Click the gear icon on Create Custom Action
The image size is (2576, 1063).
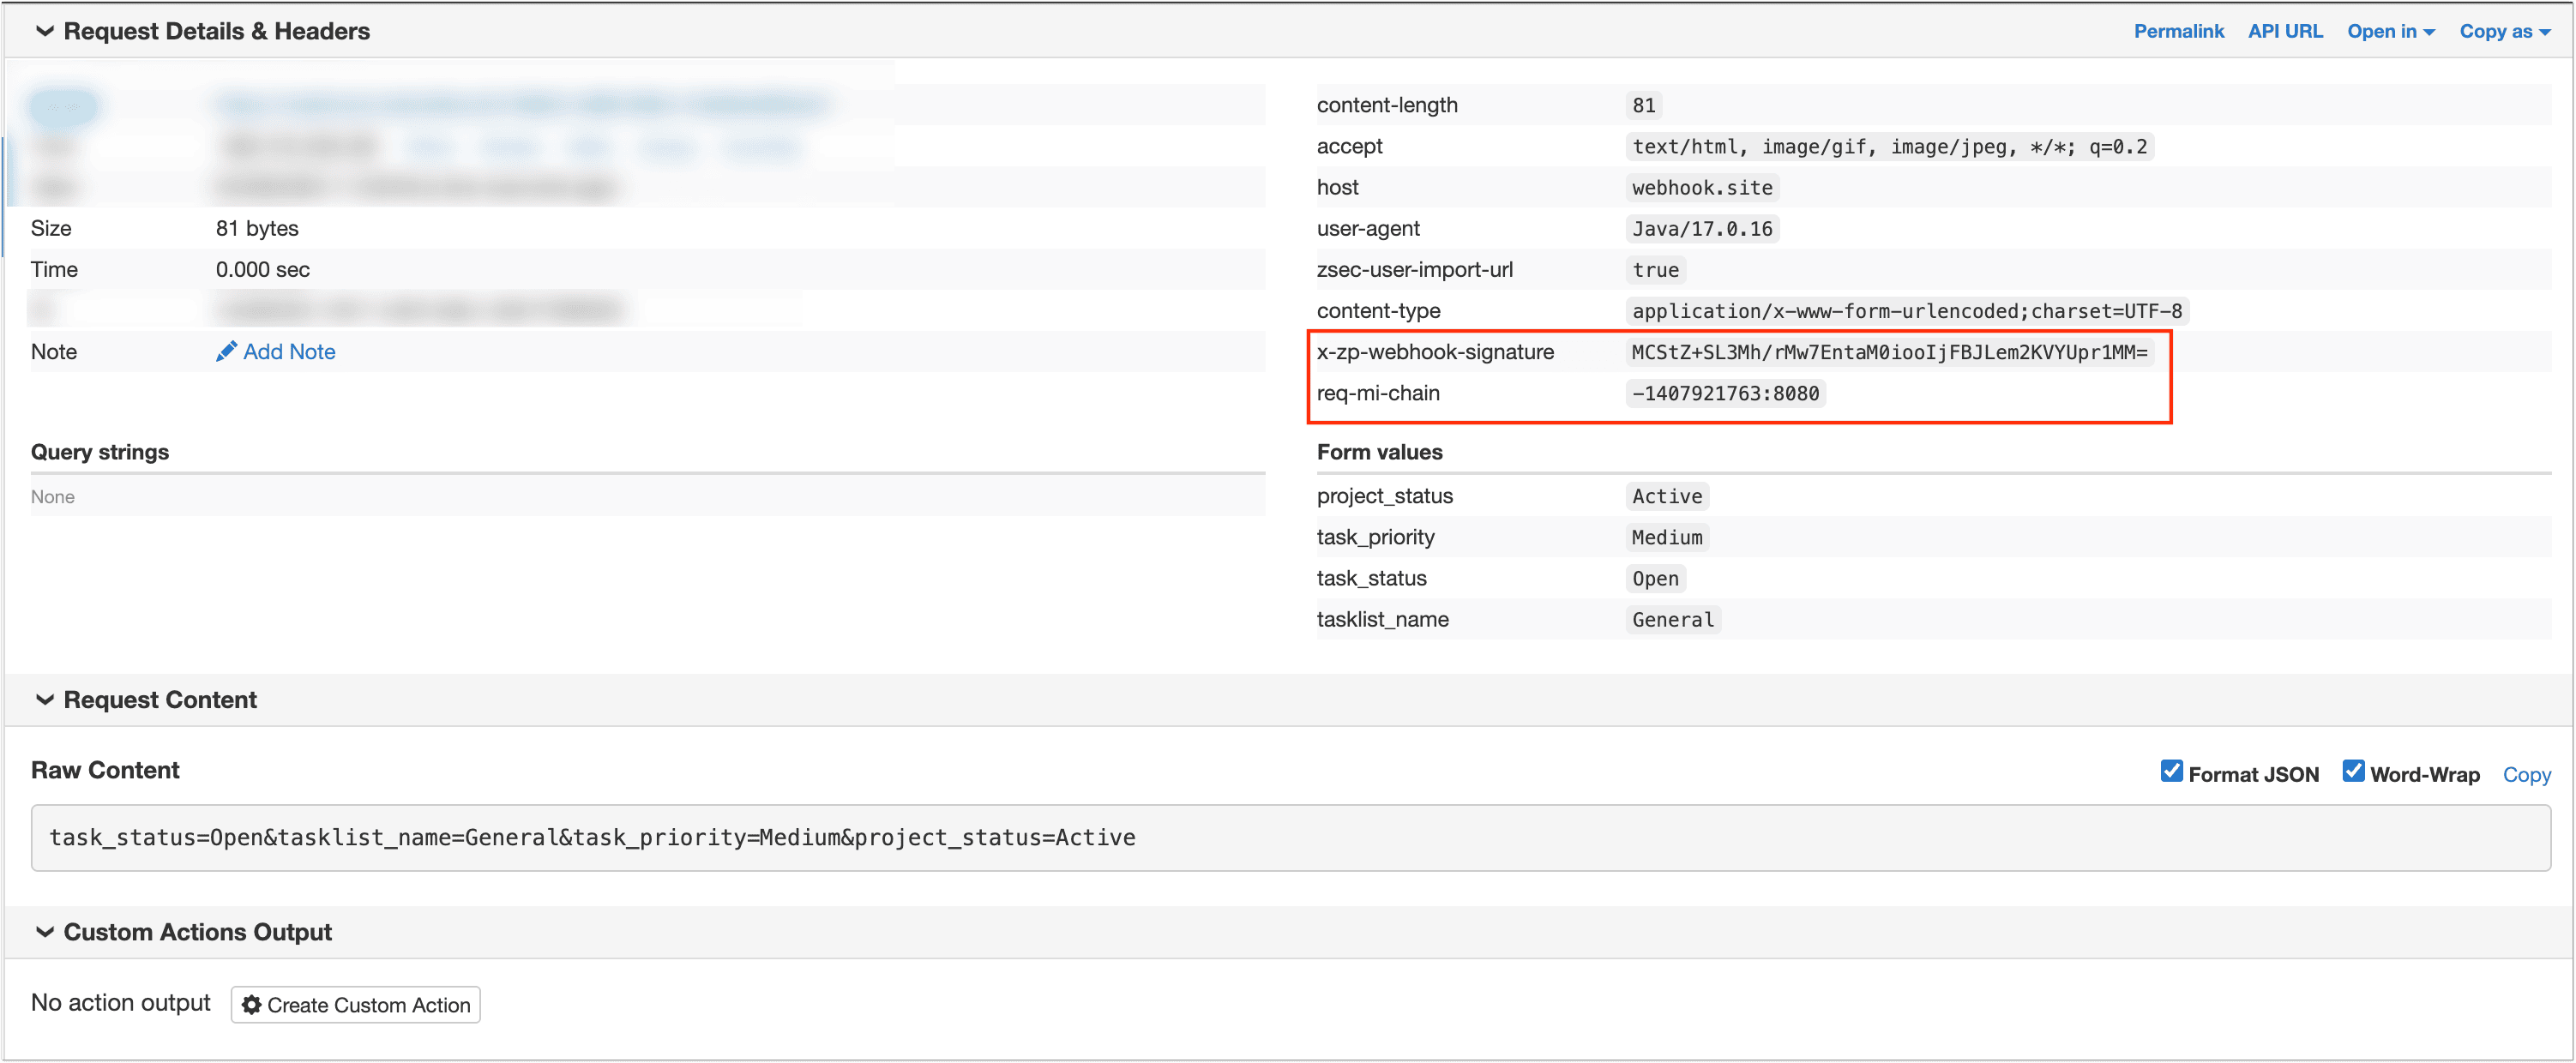coord(252,1004)
